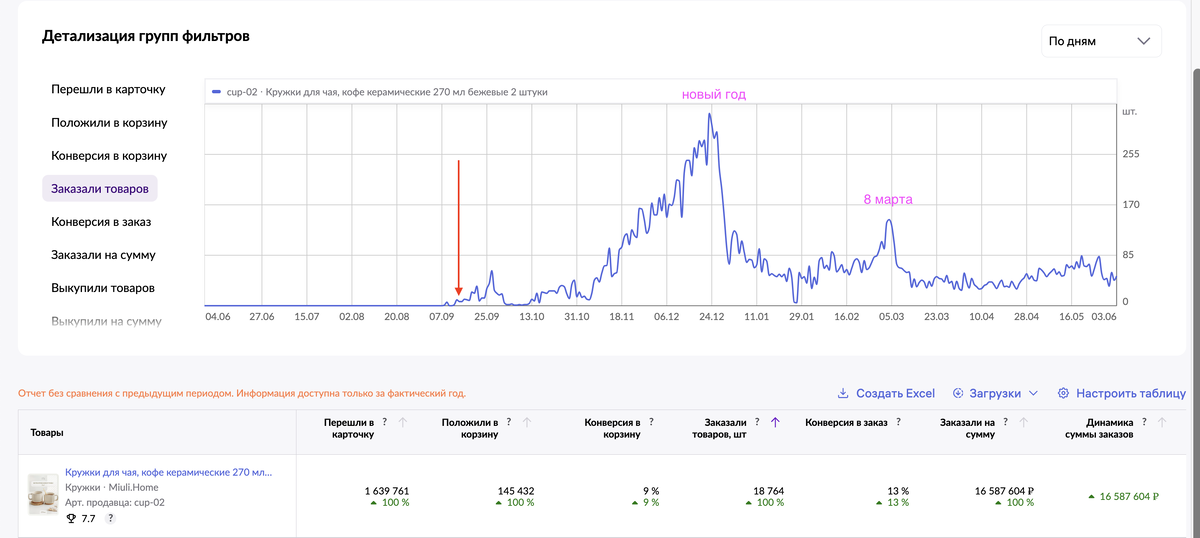Click 'Создать Excel' button
Viewport: 1200px width, 538px height.
pyautogui.click(x=885, y=393)
